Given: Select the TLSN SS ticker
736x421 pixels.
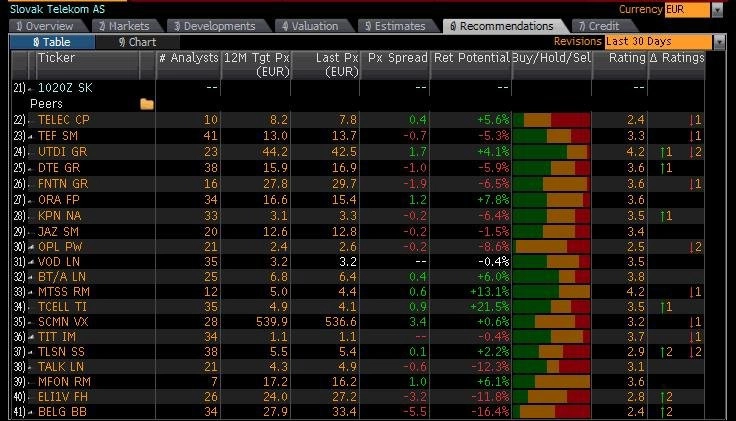Looking at the screenshot, I should 61,352.
